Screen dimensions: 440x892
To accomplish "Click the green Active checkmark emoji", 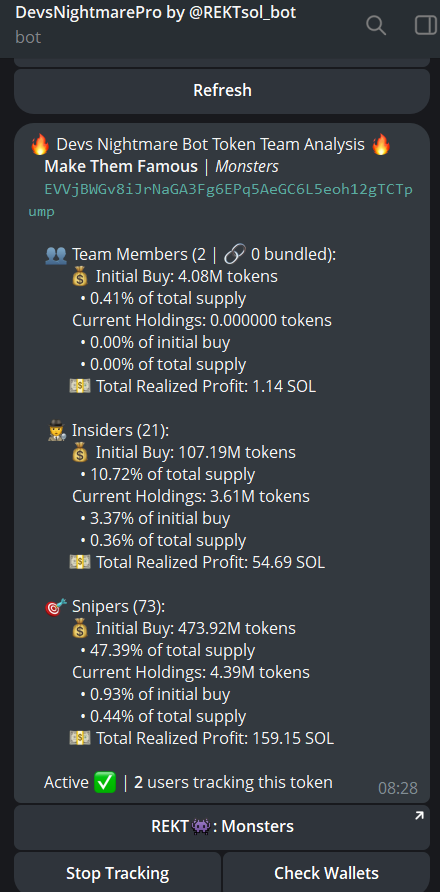I will [105, 782].
